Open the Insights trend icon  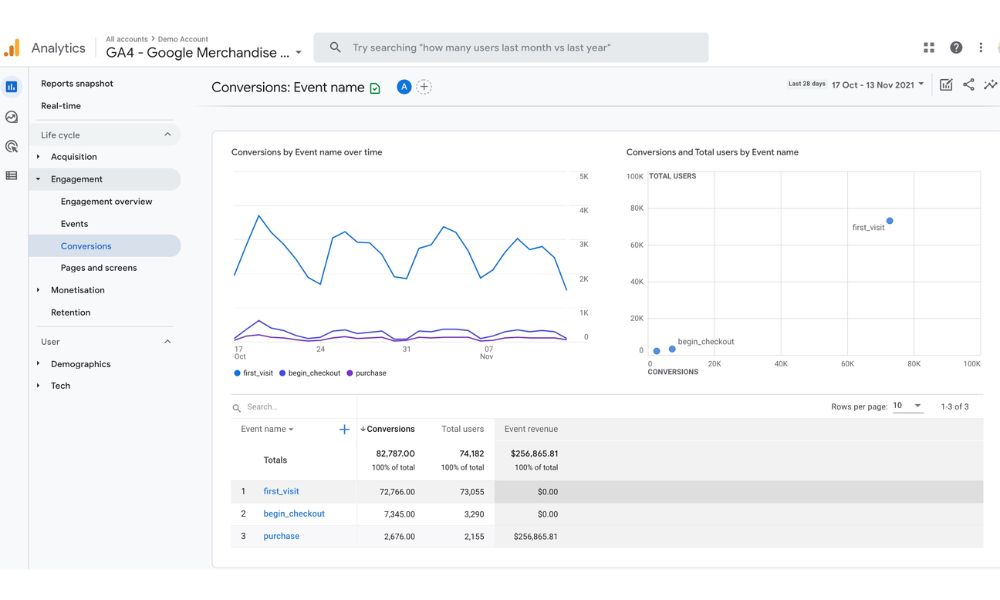click(x=990, y=84)
